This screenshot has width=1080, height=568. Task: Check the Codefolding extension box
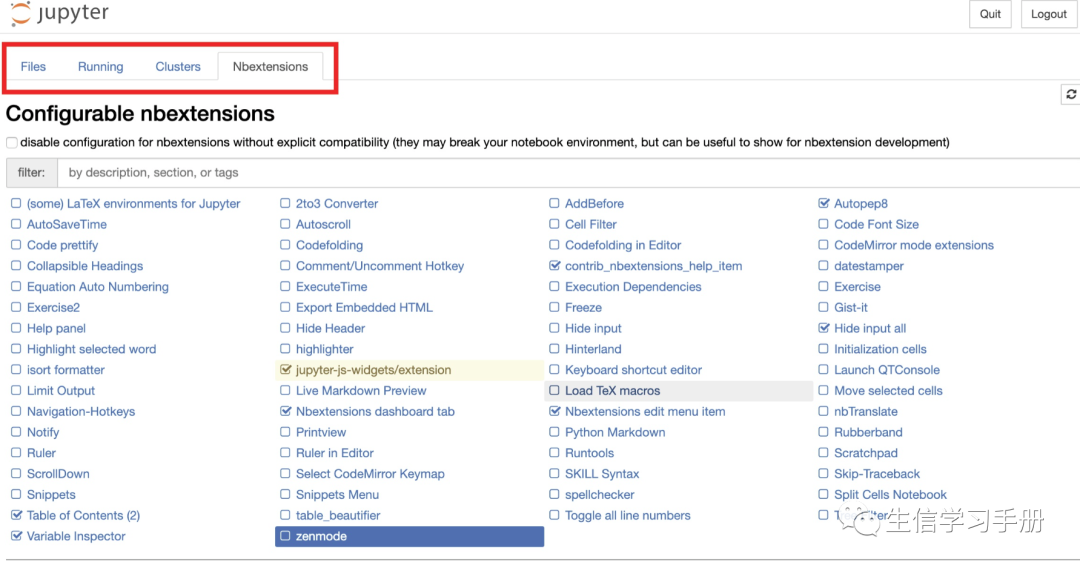point(285,245)
